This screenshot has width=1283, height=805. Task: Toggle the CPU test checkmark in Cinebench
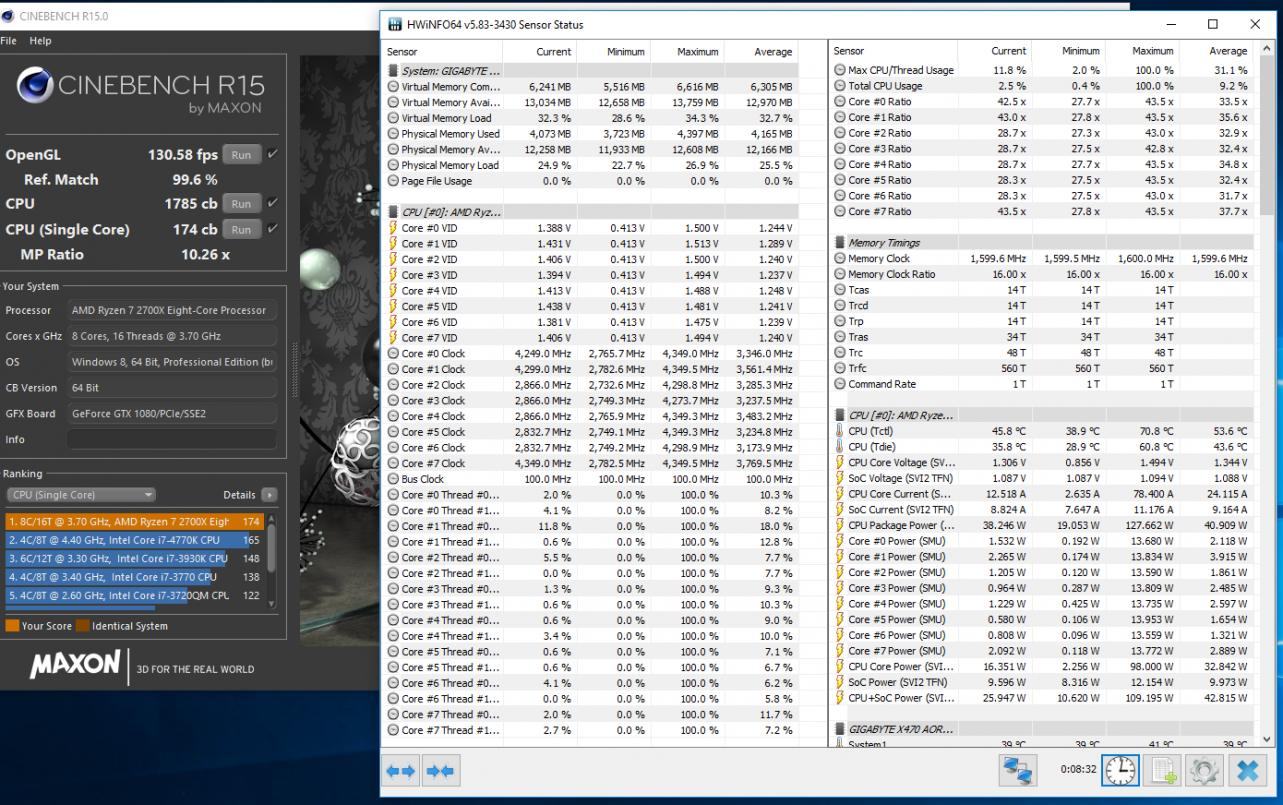(273, 203)
